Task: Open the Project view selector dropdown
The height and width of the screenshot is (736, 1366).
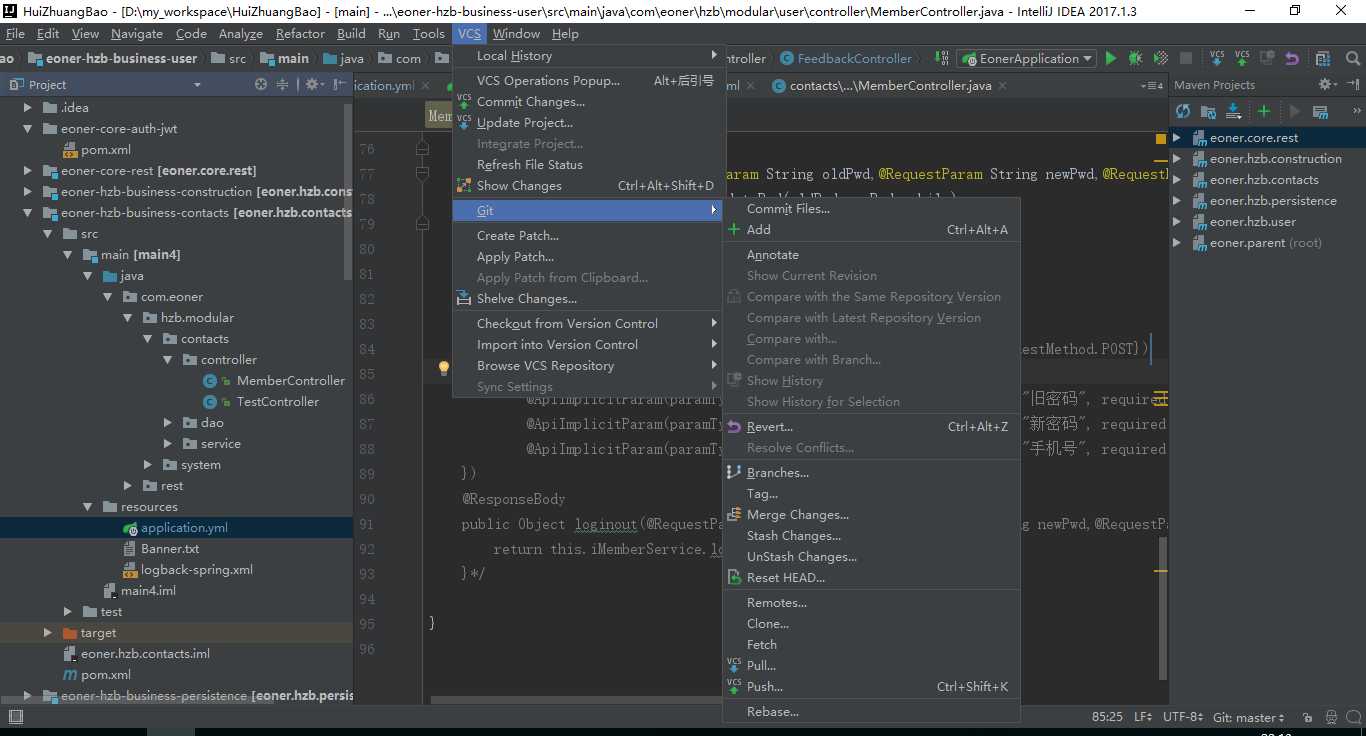Action: [x=197, y=85]
